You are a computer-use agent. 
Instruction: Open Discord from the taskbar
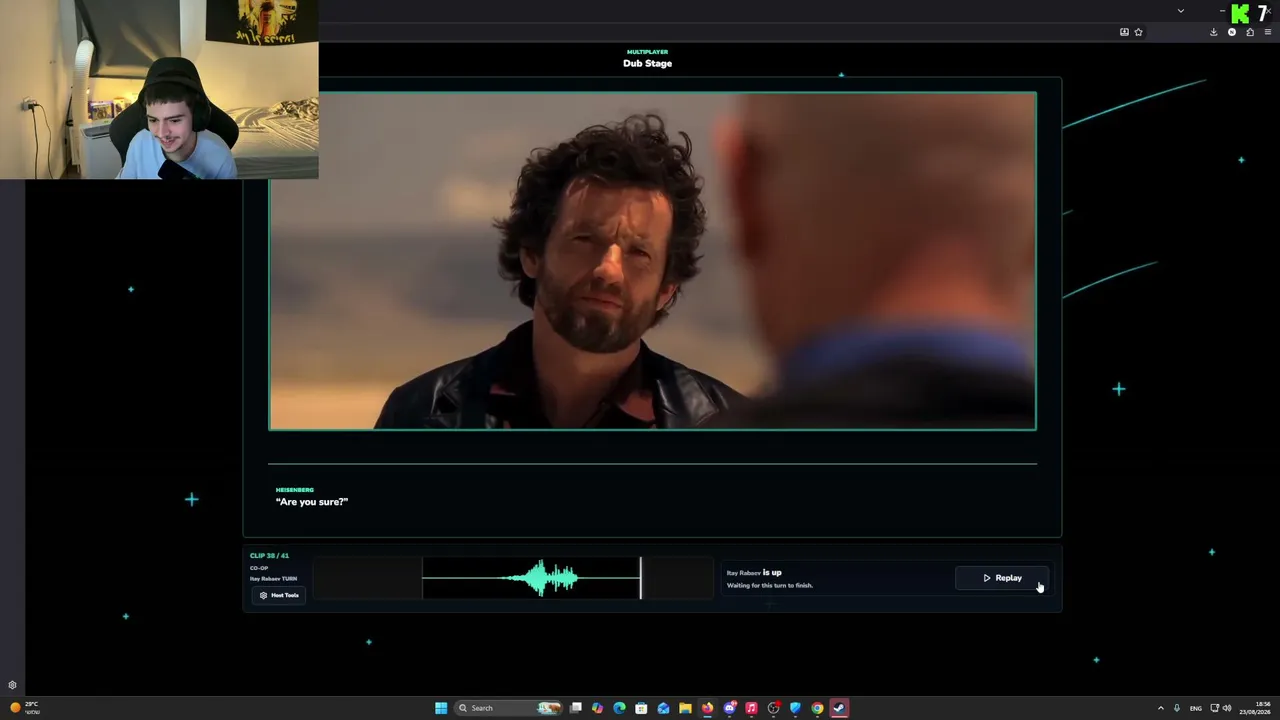click(730, 708)
